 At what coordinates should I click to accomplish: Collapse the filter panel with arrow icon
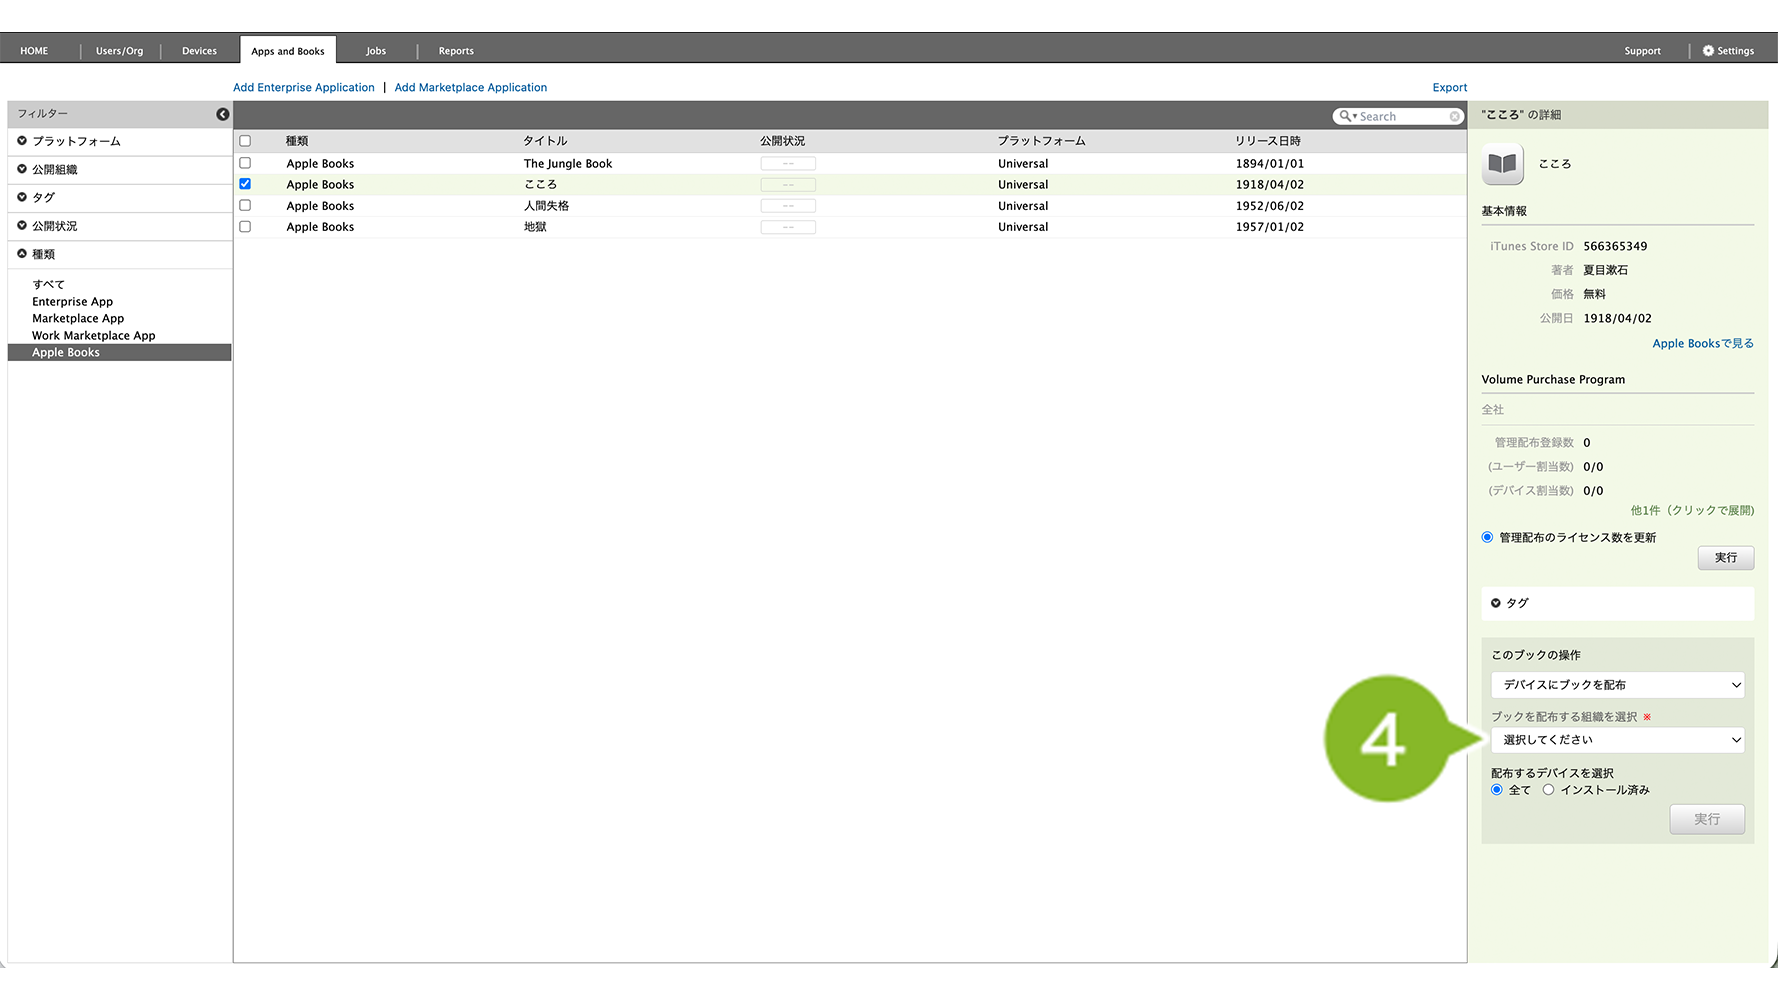point(222,114)
